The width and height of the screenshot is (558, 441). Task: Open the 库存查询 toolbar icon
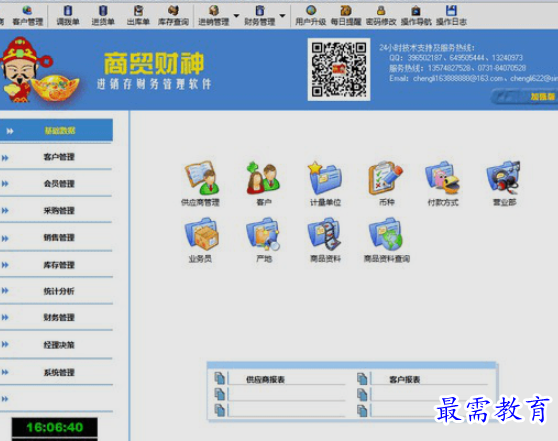click(x=173, y=16)
